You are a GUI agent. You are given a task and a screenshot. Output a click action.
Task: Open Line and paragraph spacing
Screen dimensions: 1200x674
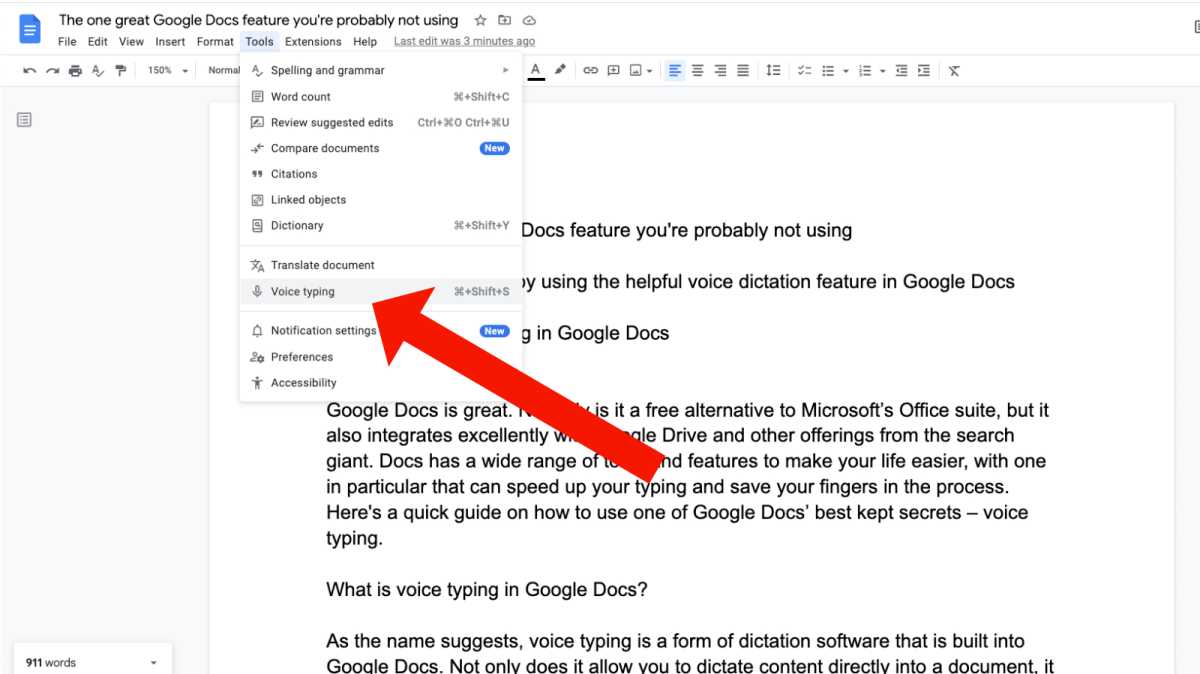773,71
